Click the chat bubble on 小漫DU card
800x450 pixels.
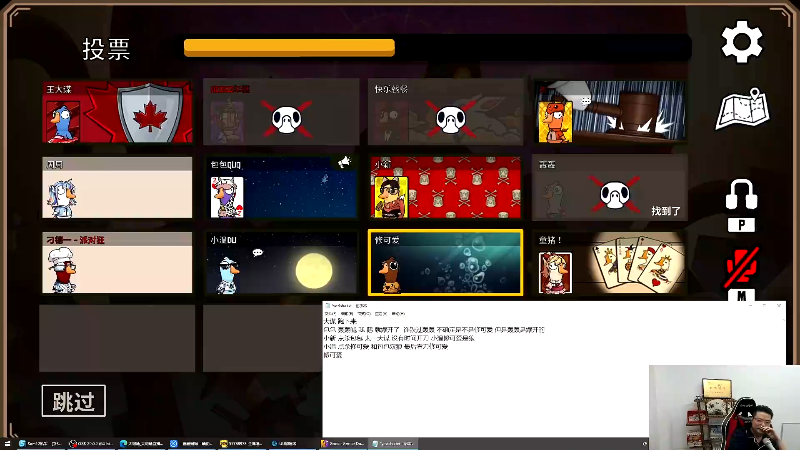click(x=258, y=253)
